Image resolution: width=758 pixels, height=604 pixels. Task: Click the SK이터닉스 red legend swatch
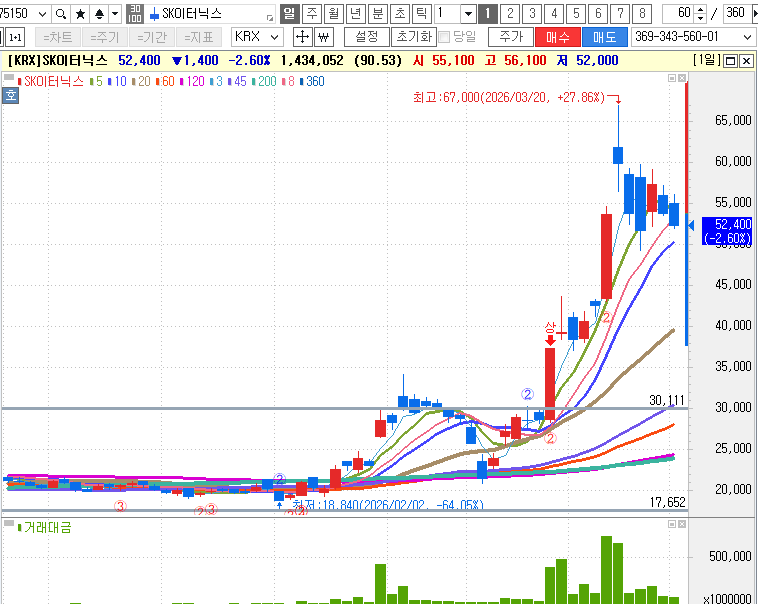pyautogui.click(x=20, y=82)
